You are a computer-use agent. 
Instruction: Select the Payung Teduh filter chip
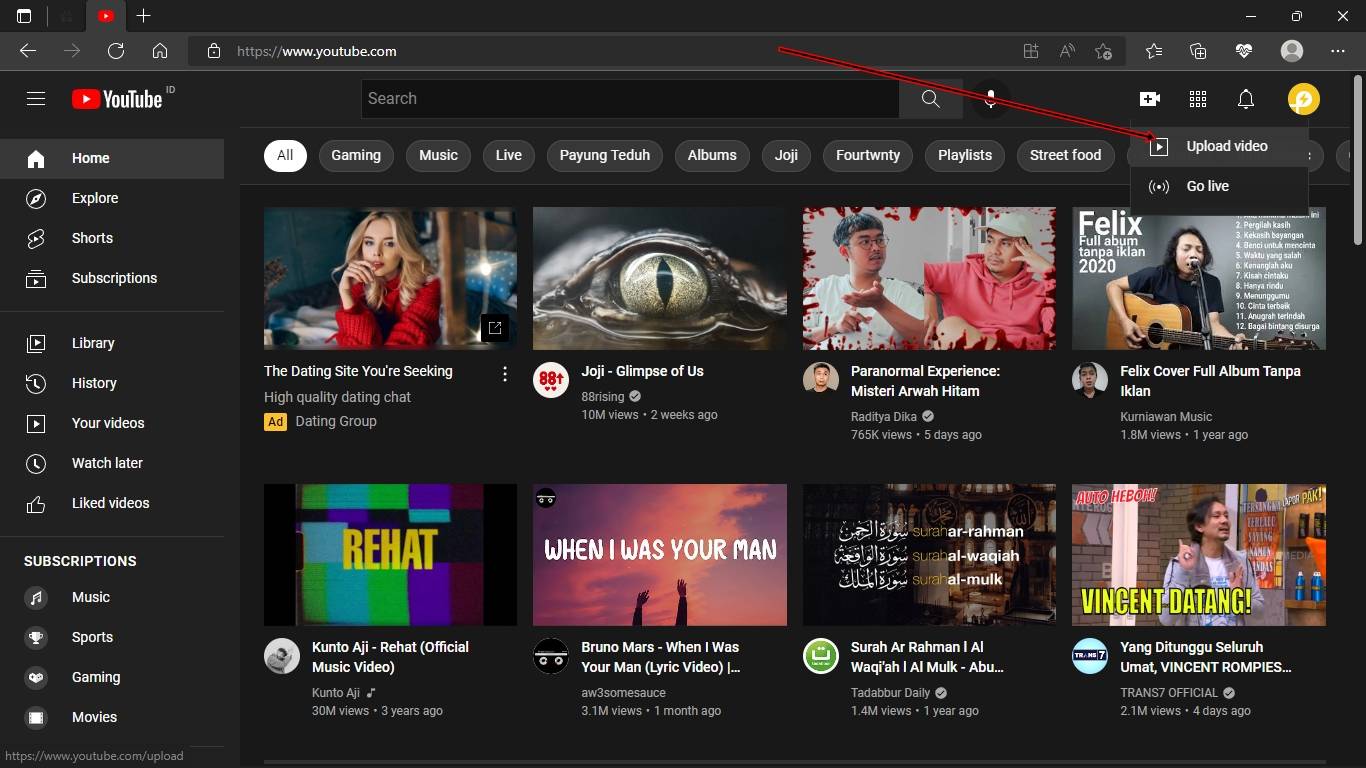pyautogui.click(x=605, y=155)
